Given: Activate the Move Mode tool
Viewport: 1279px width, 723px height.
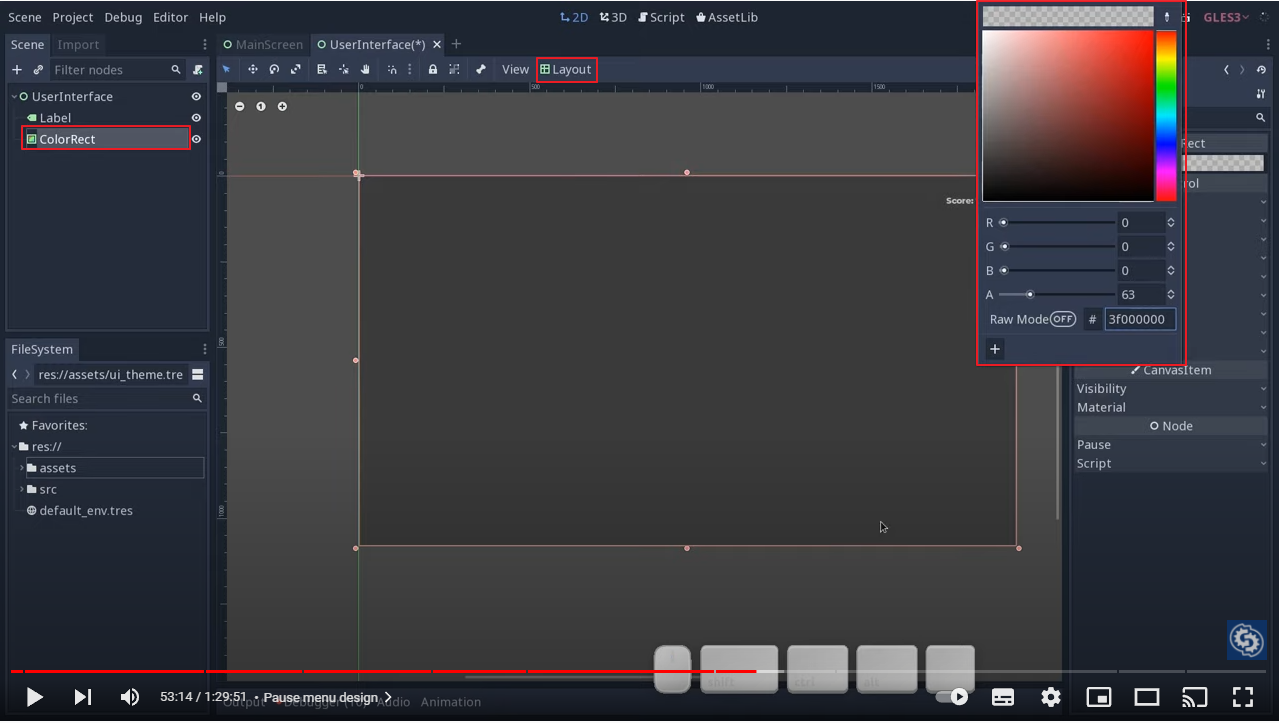Looking at the screenshot, I should point(252,69).
